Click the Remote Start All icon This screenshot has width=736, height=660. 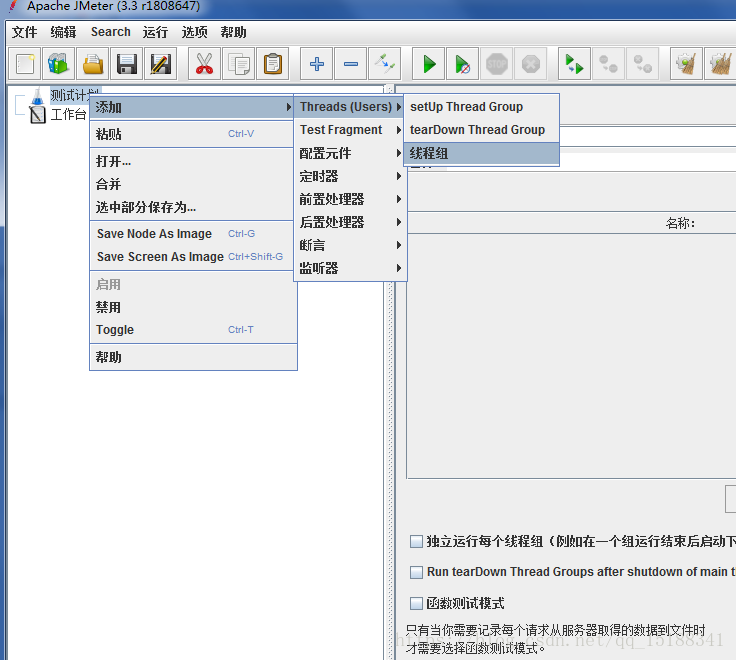pyautogui.click(x=575, y=64)
